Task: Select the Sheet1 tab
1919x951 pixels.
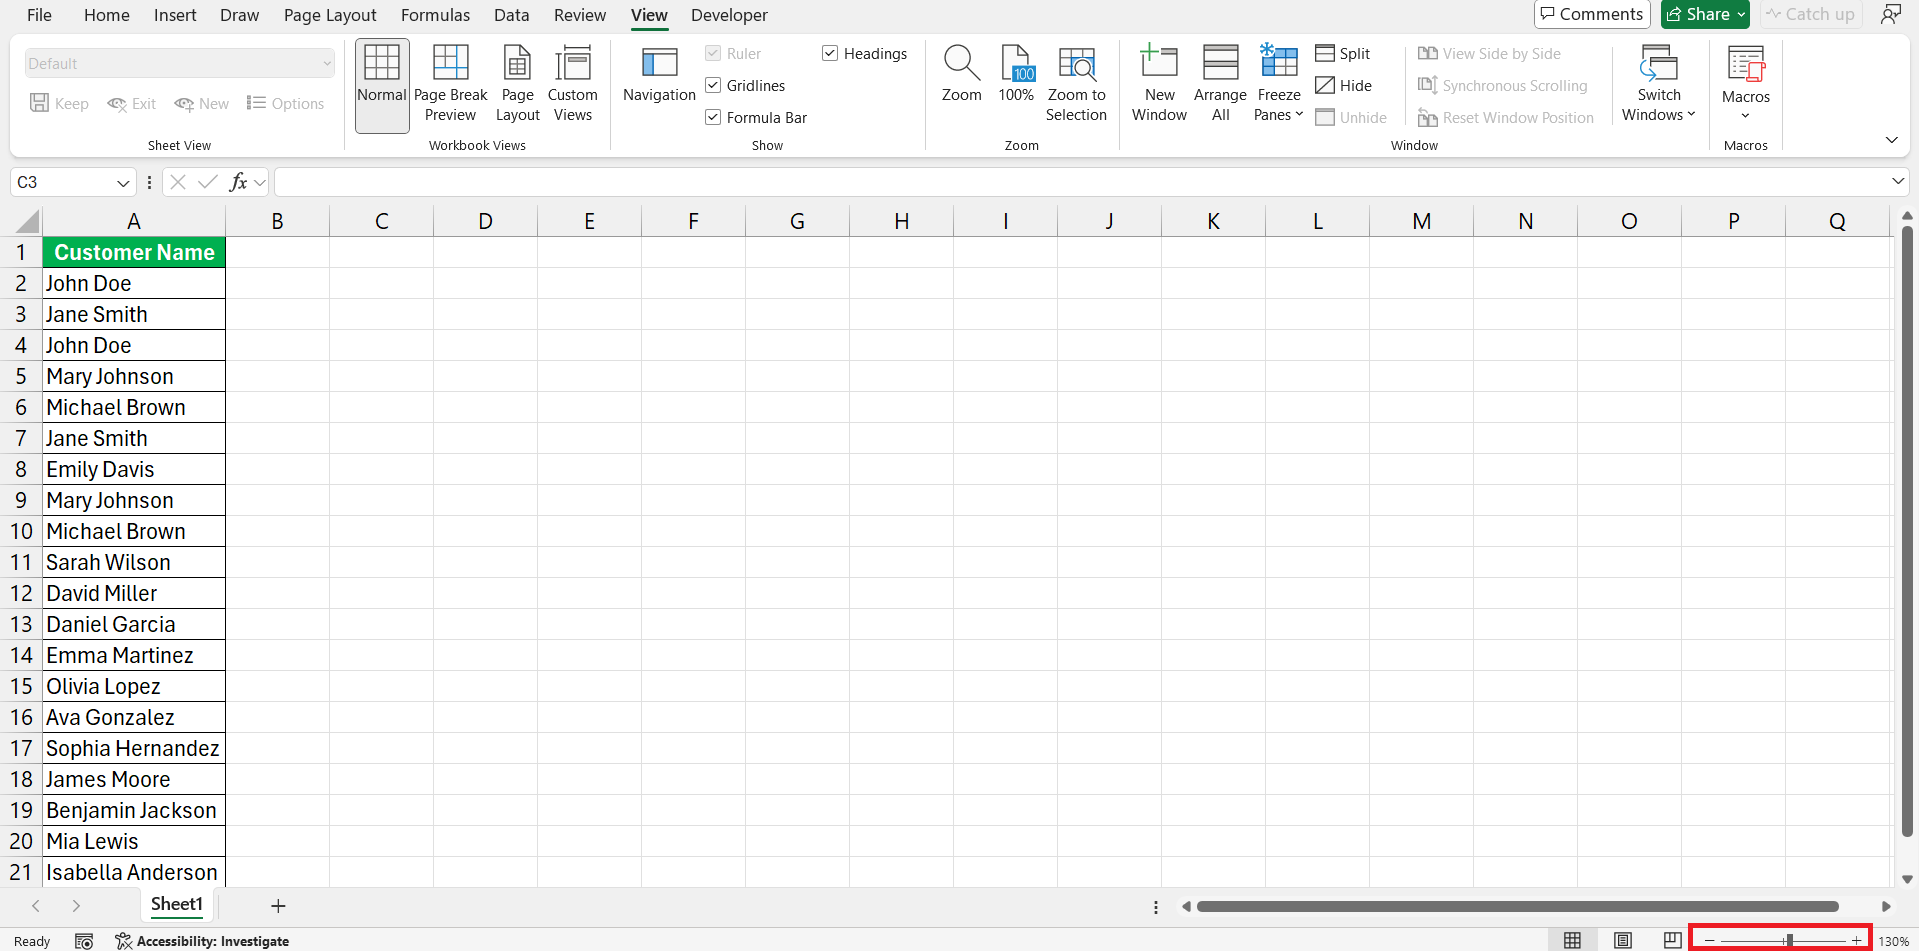Action: coord(177,904)
